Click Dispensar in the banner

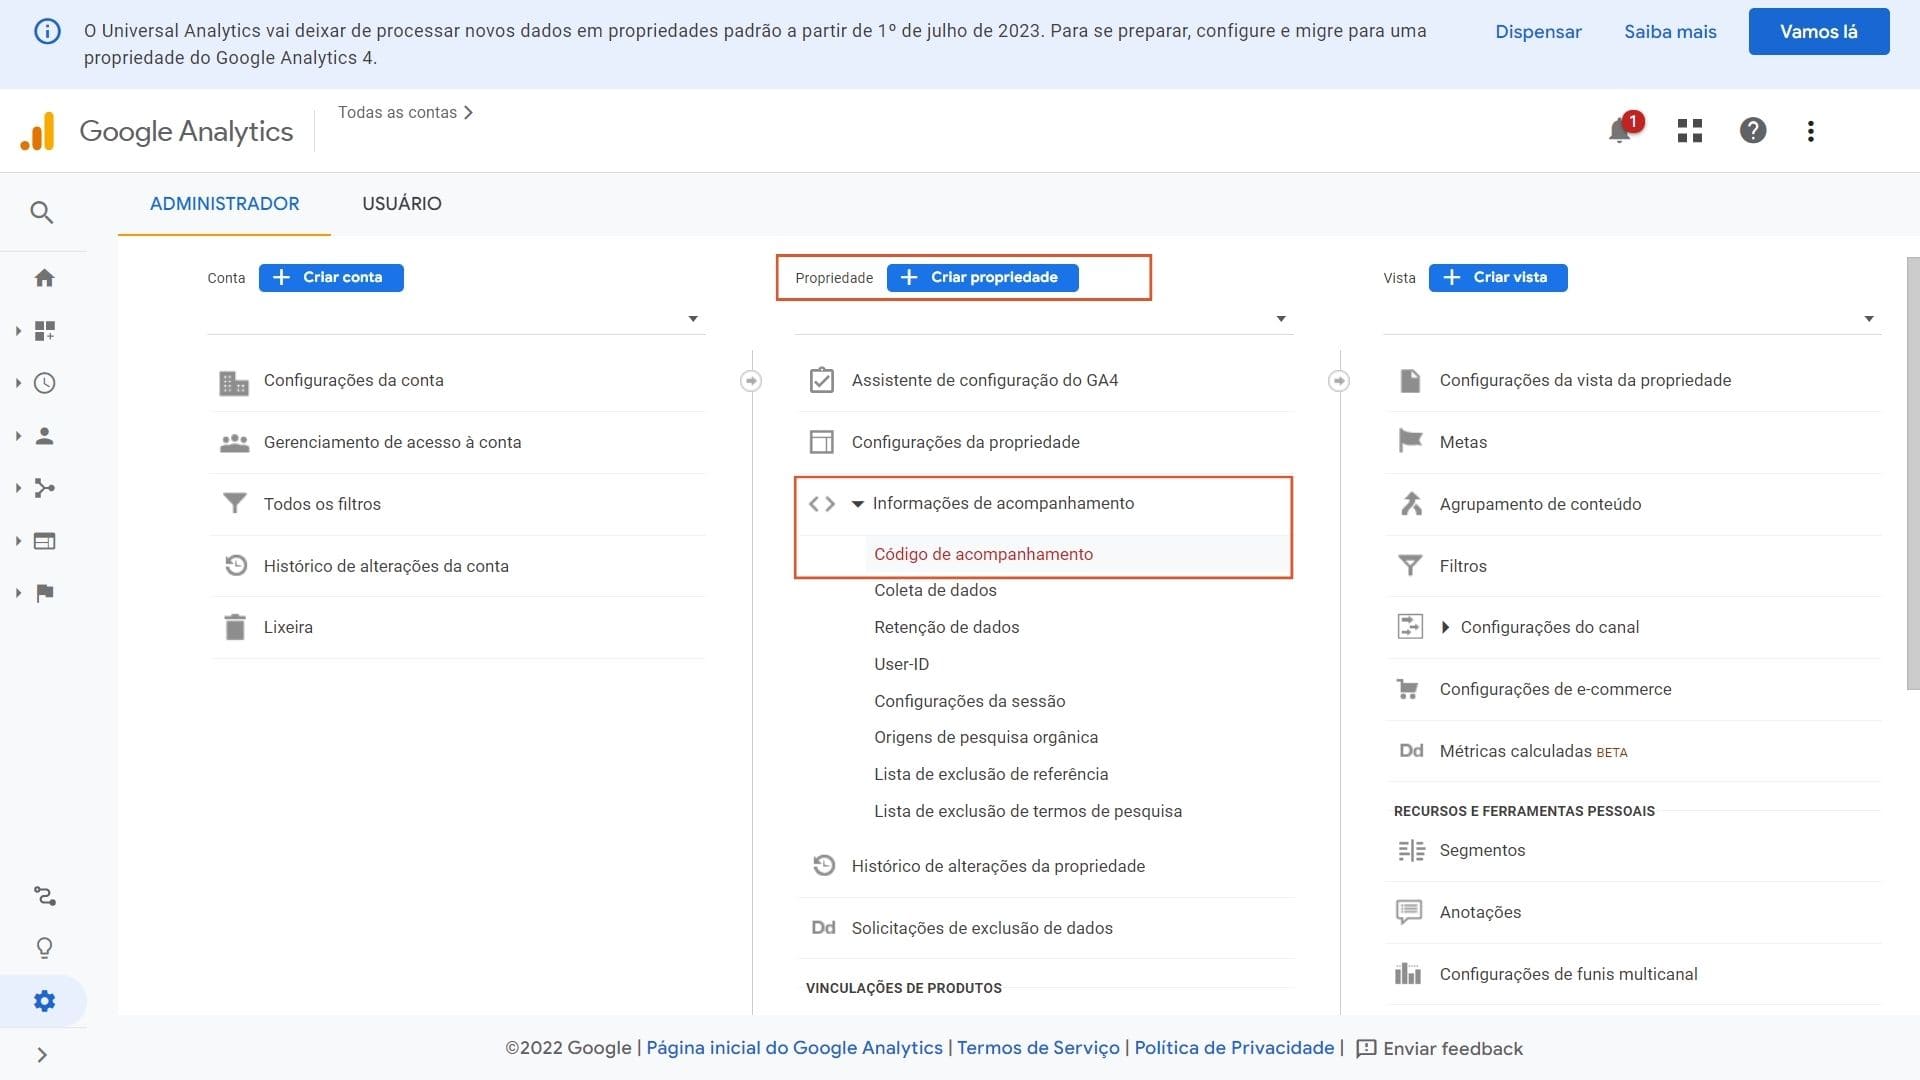(1538, 32)
